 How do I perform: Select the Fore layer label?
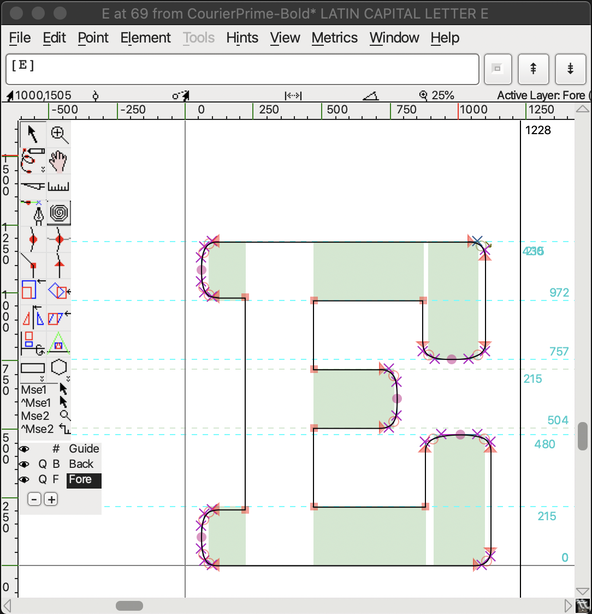pyautogui.click(x=84, y=480)
